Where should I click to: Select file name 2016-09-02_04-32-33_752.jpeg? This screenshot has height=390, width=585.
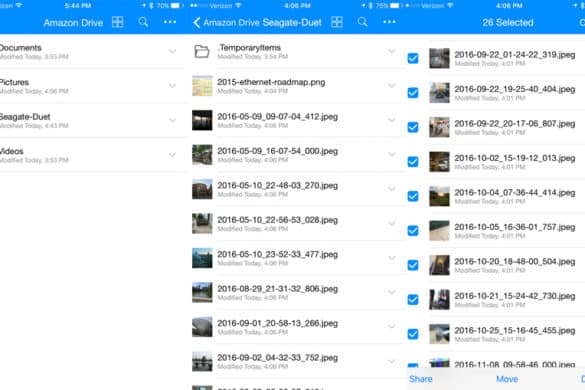pos(278,358)
